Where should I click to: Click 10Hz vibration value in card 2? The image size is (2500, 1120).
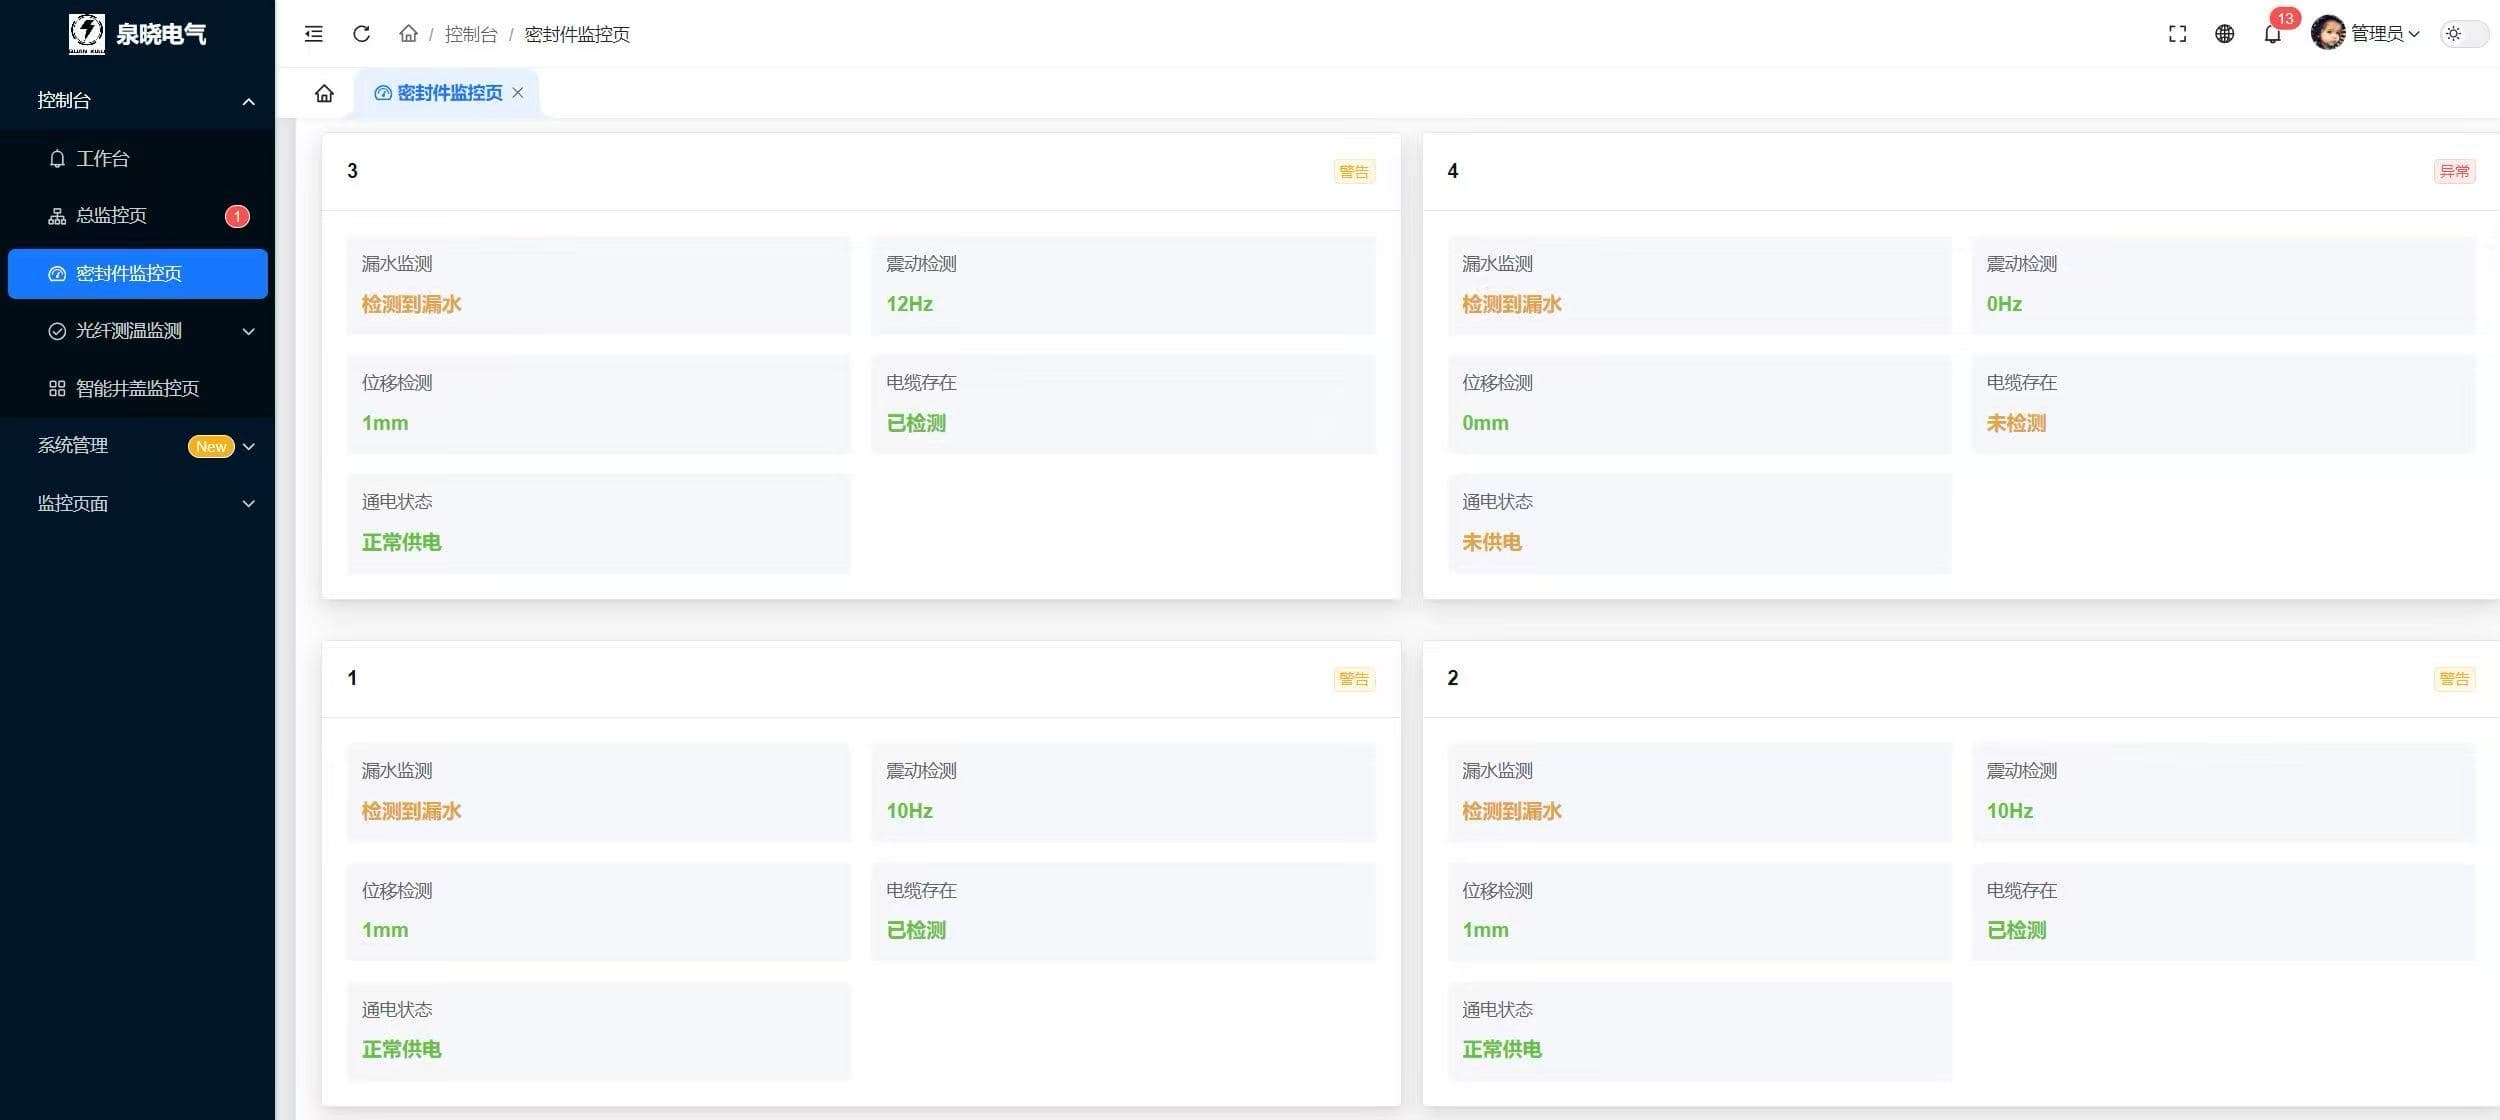point(2009,812)
